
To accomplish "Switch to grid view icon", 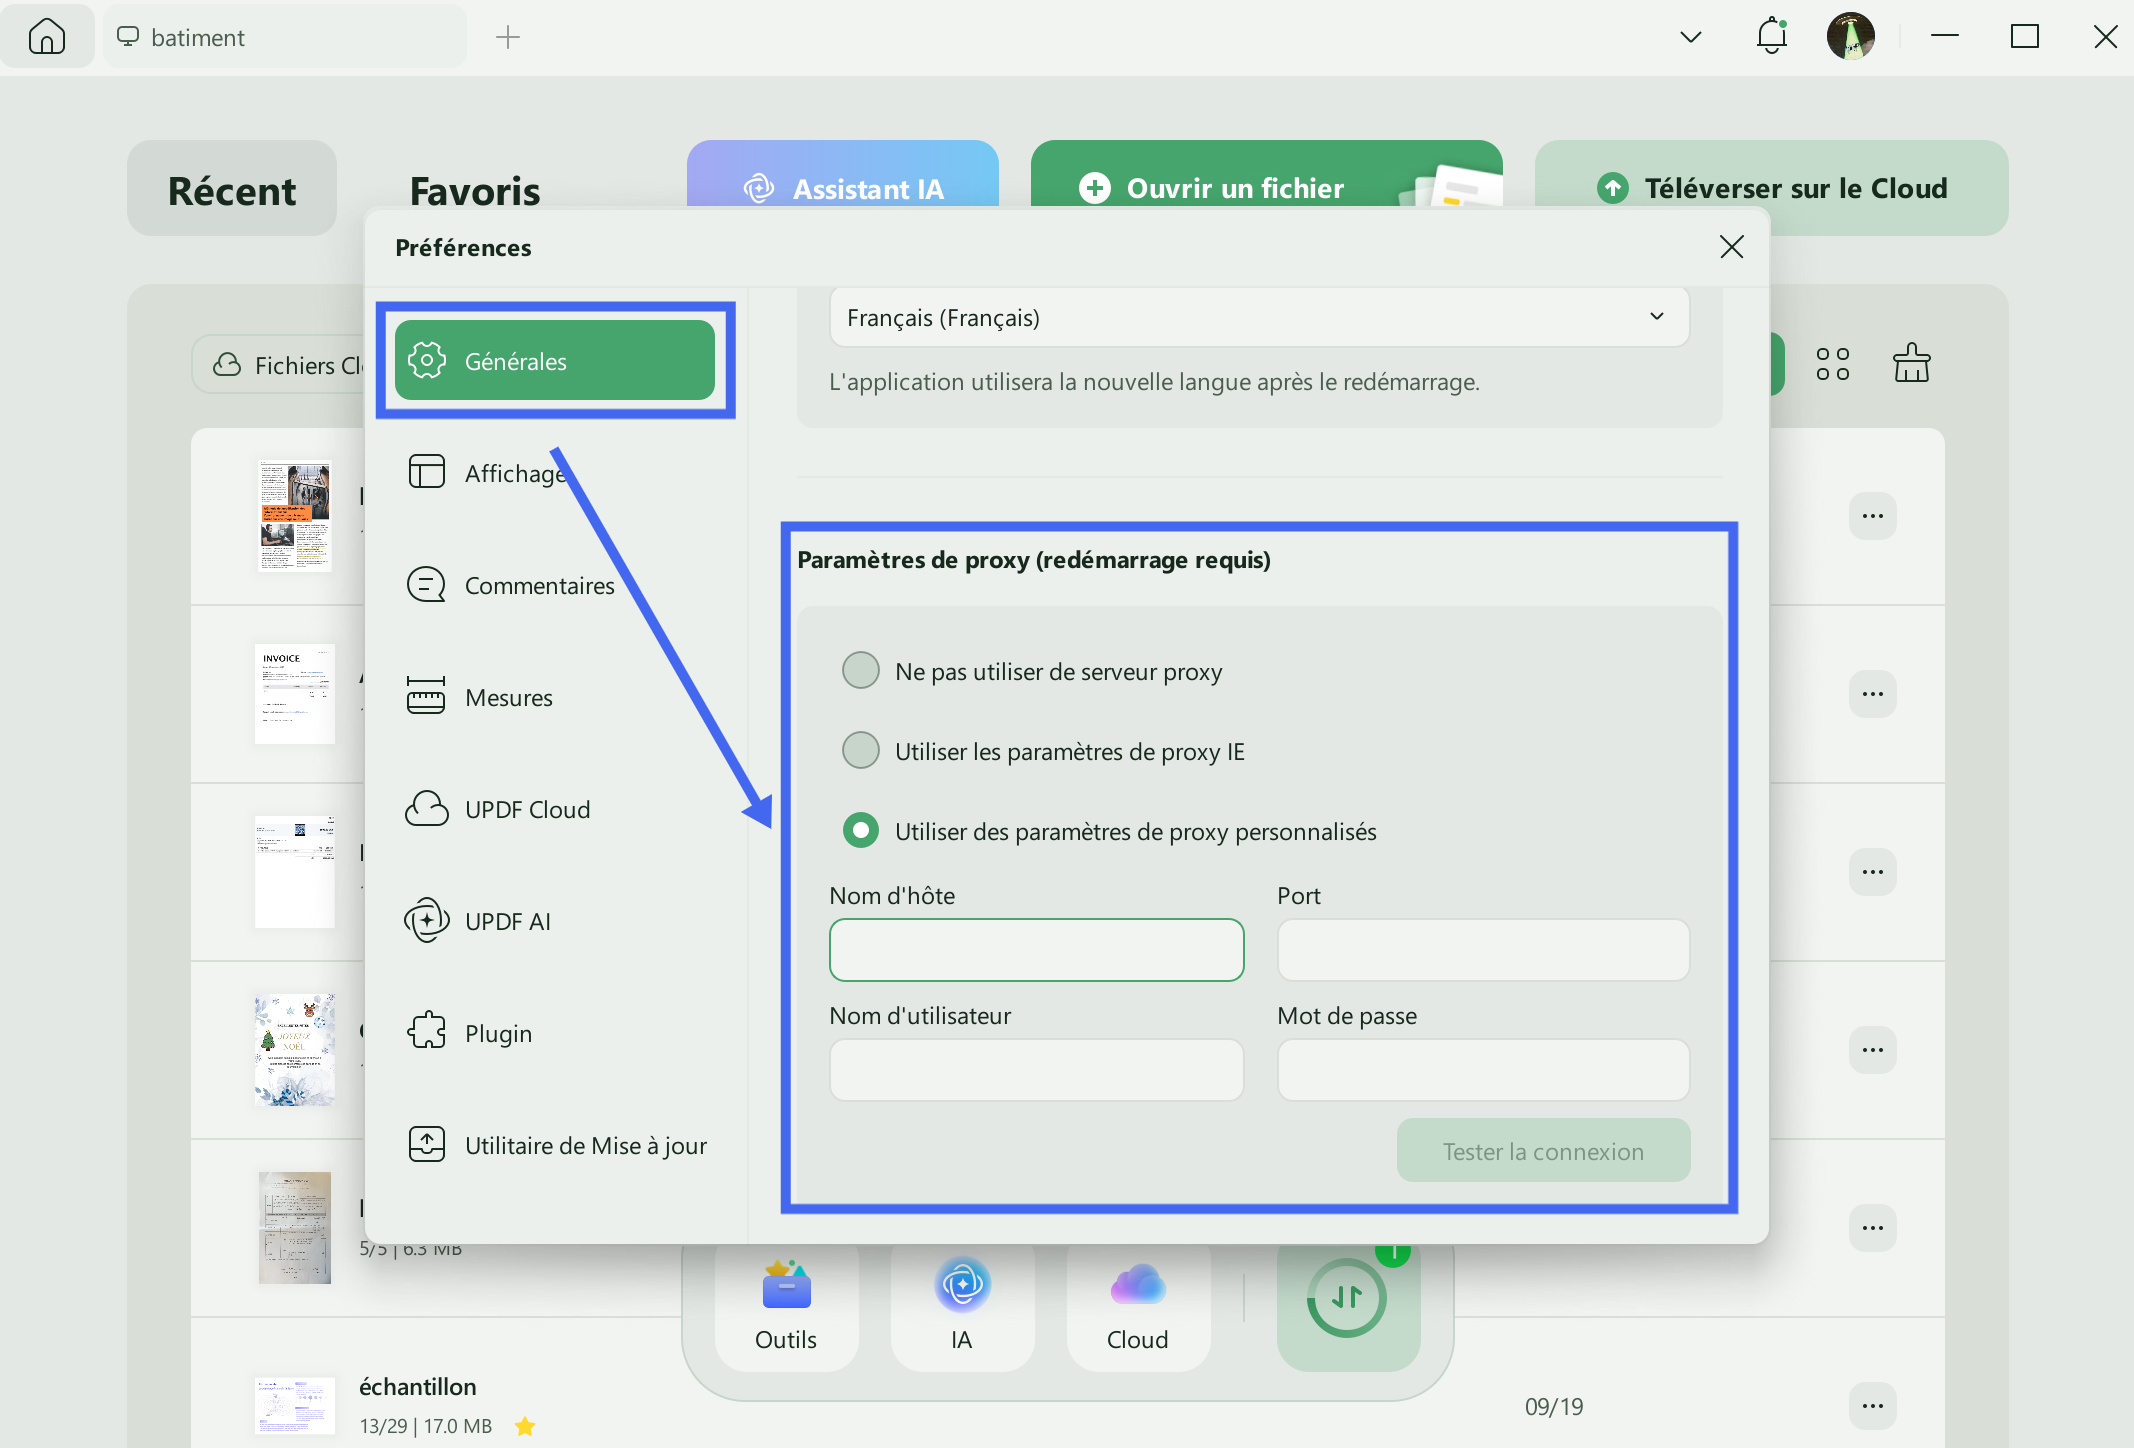I will [1832, 364].
